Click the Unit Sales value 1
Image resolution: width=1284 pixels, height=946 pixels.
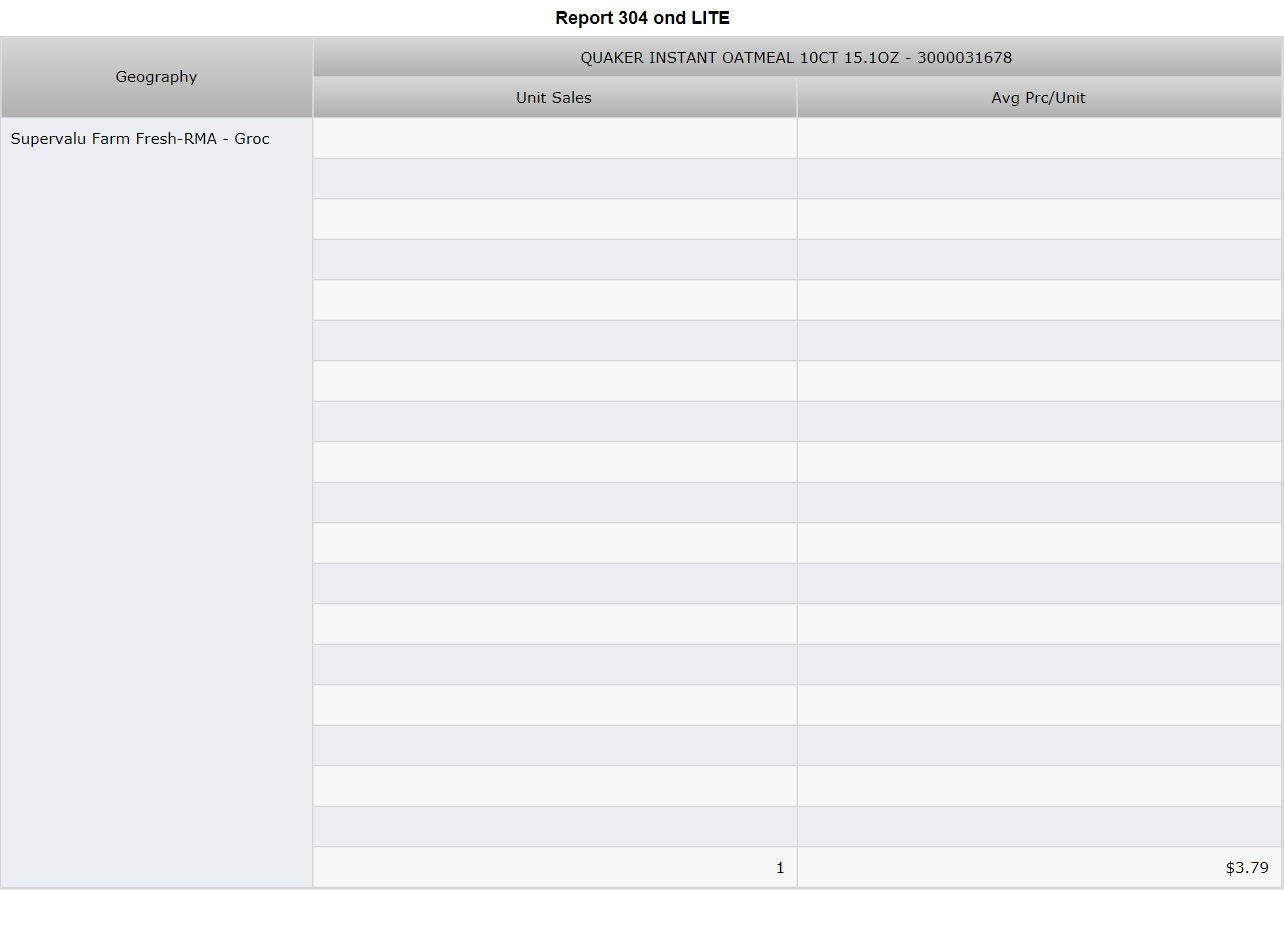(x=555, y=867)
